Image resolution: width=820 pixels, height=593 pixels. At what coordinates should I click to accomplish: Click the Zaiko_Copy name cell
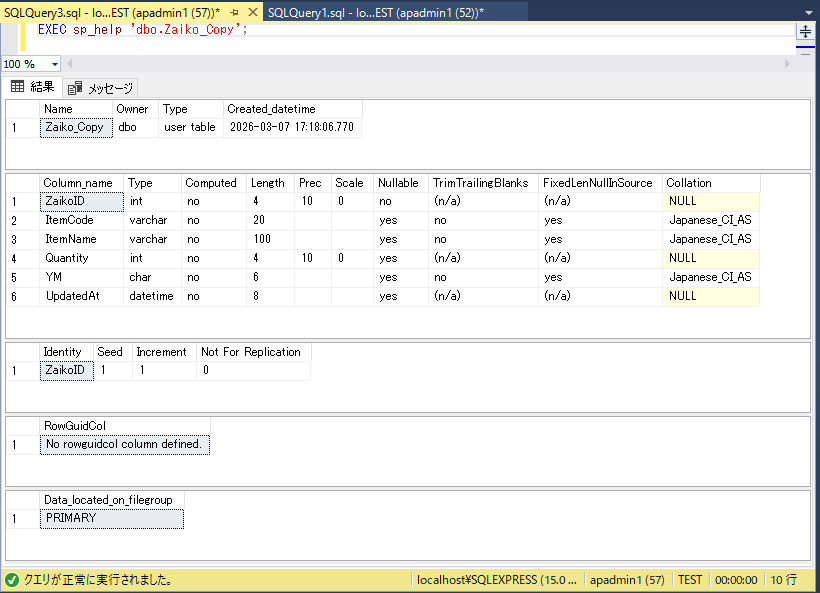click(75, 128)
